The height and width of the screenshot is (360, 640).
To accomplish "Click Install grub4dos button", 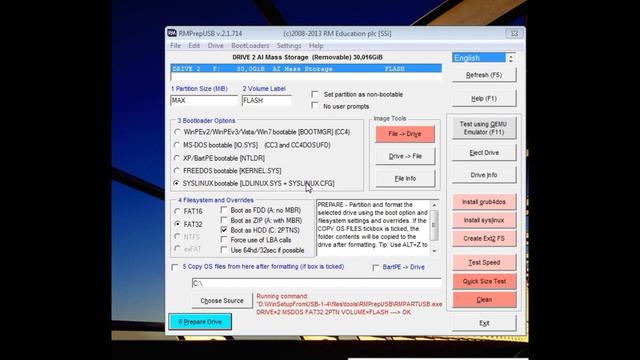I will click(x=484, y=202).
